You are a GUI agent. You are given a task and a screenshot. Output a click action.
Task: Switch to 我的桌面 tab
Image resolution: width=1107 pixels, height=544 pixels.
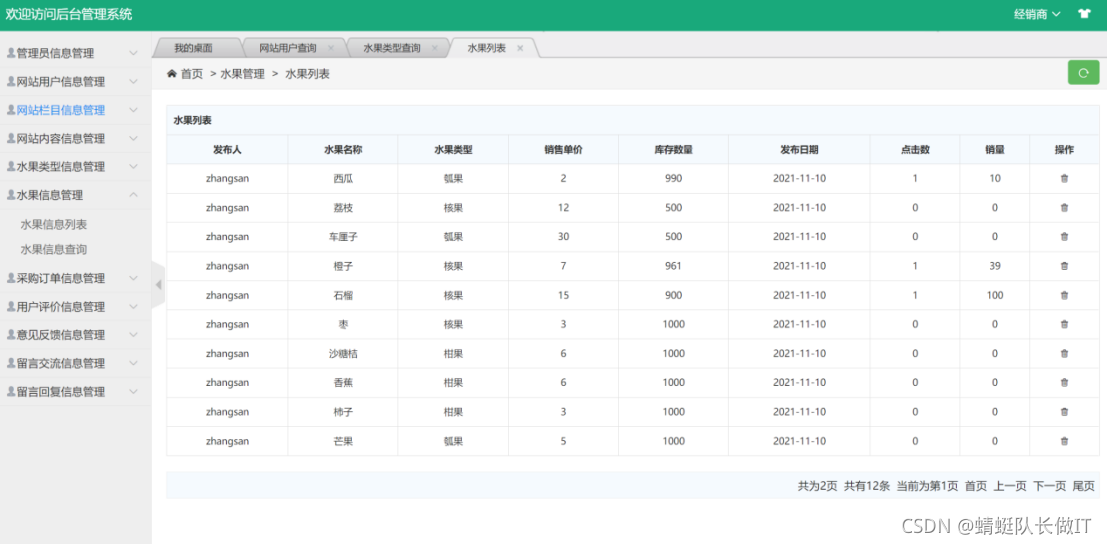(193, 48)
